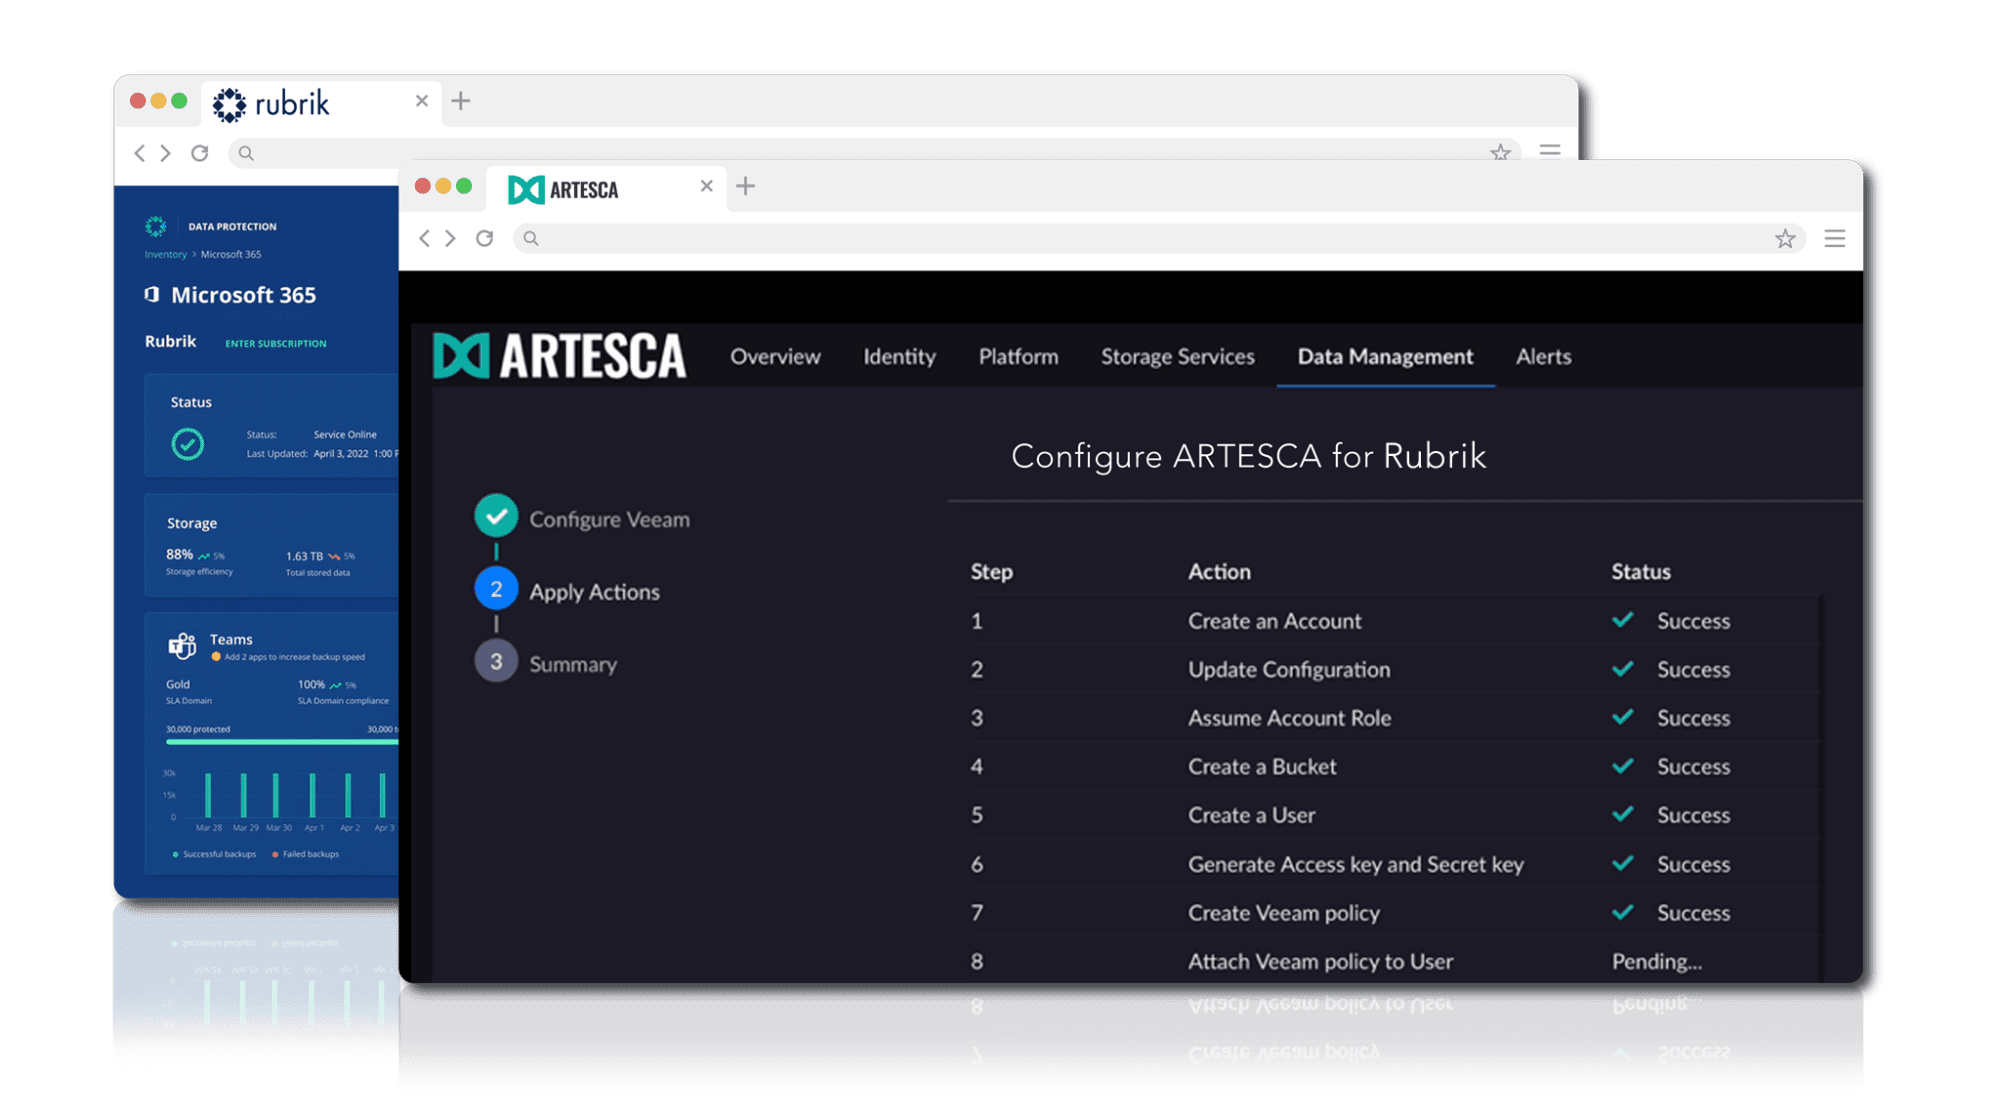This screenshot has height=1116, width=2000.
Task: Click the success checkmark for Create Veeam policy
Action: [1623, 912]
